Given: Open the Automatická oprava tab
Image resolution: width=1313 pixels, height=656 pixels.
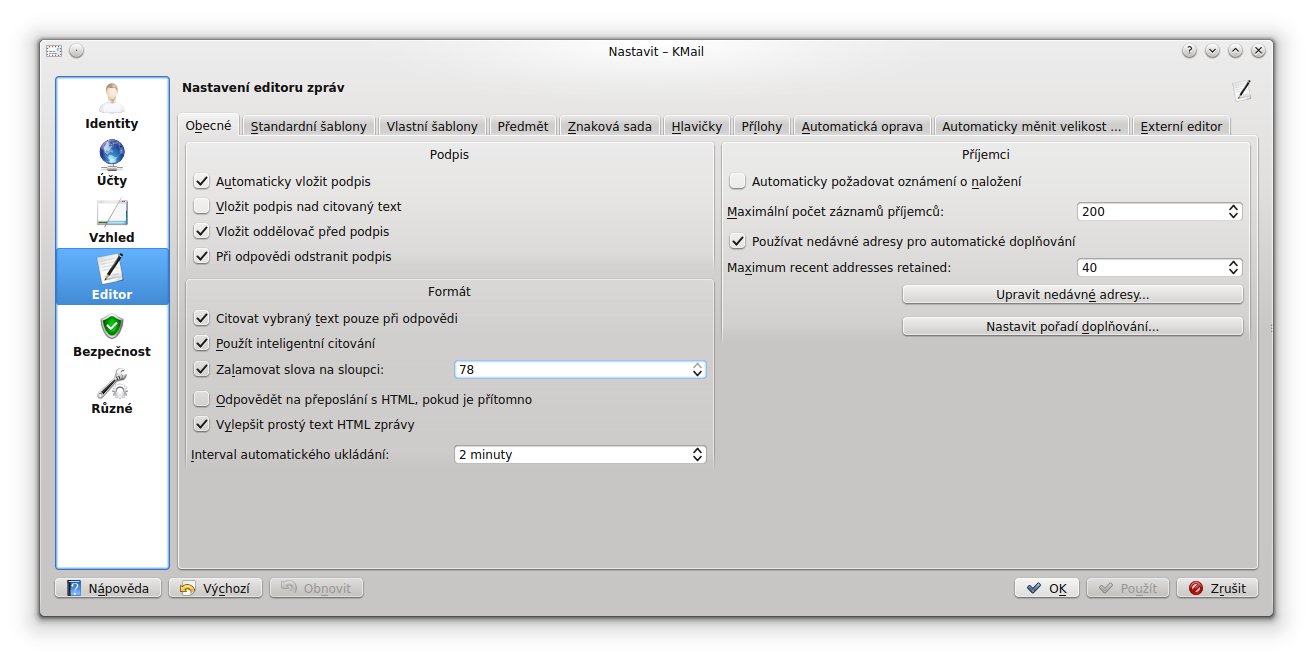Looking at the screenshot, I should pos(862,127).
